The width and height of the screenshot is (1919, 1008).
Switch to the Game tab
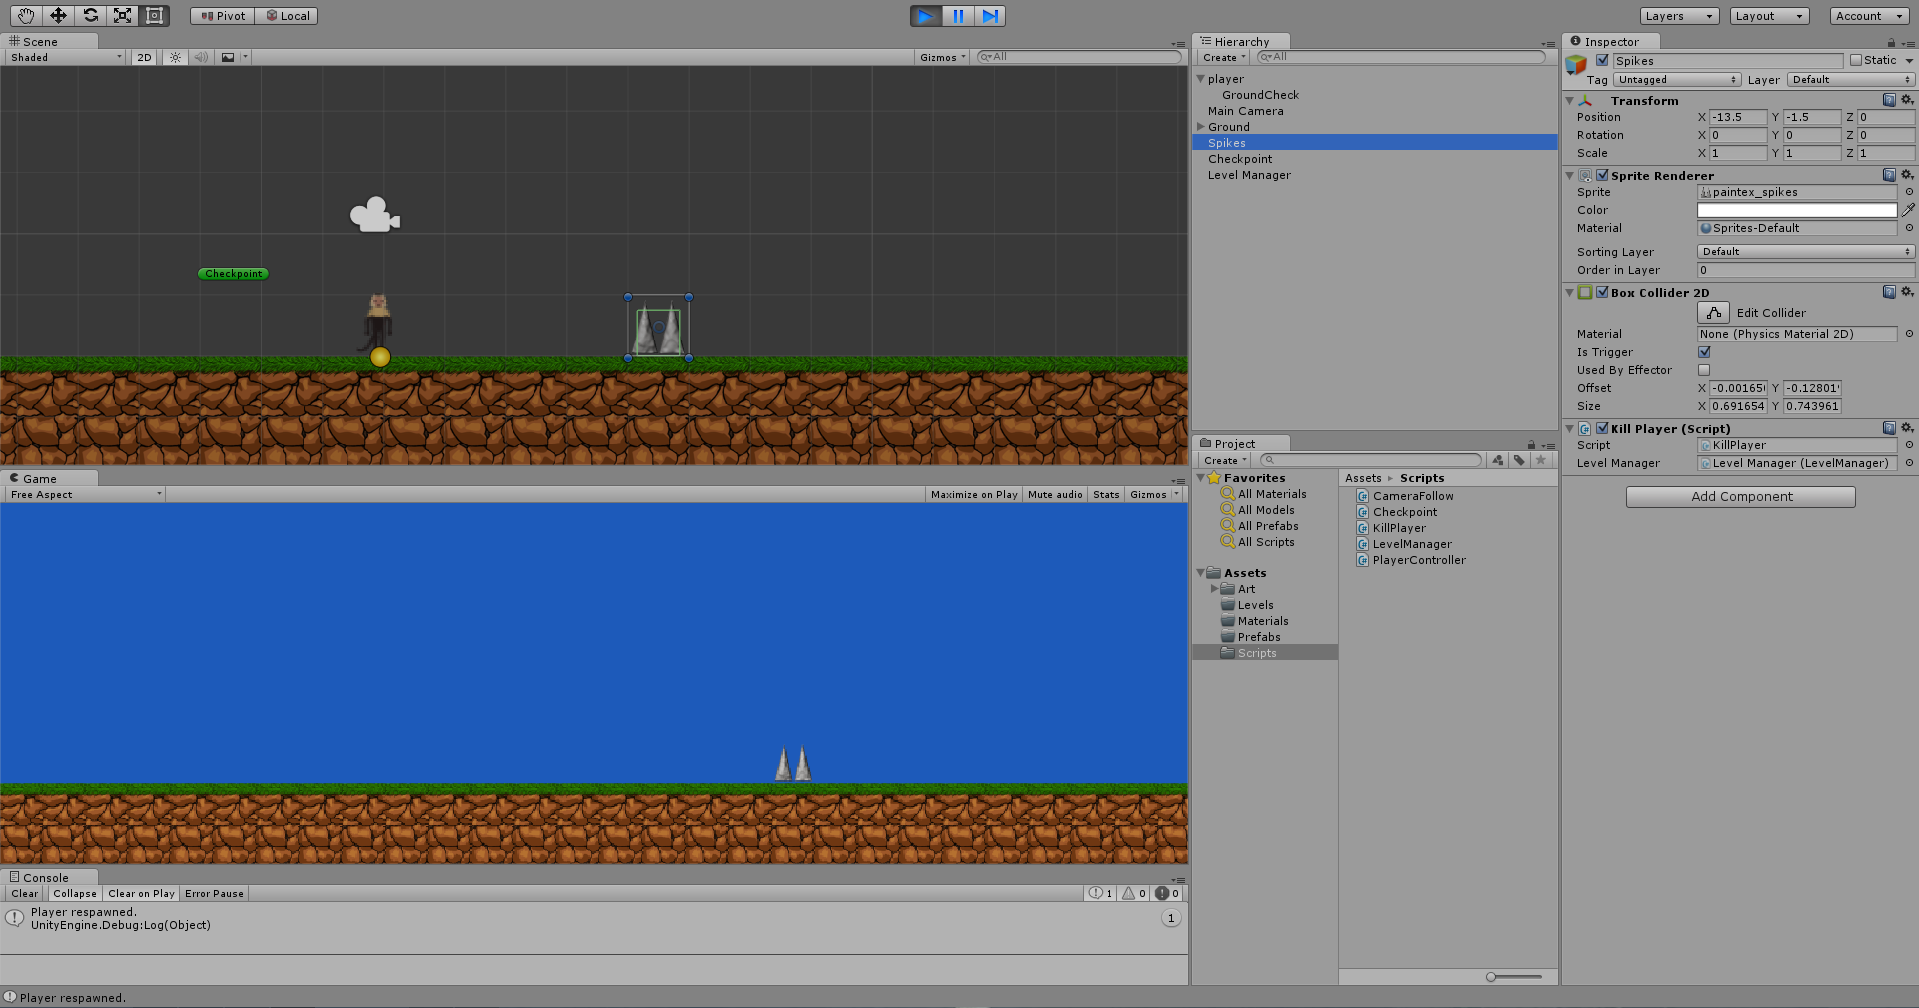point(49,478)
